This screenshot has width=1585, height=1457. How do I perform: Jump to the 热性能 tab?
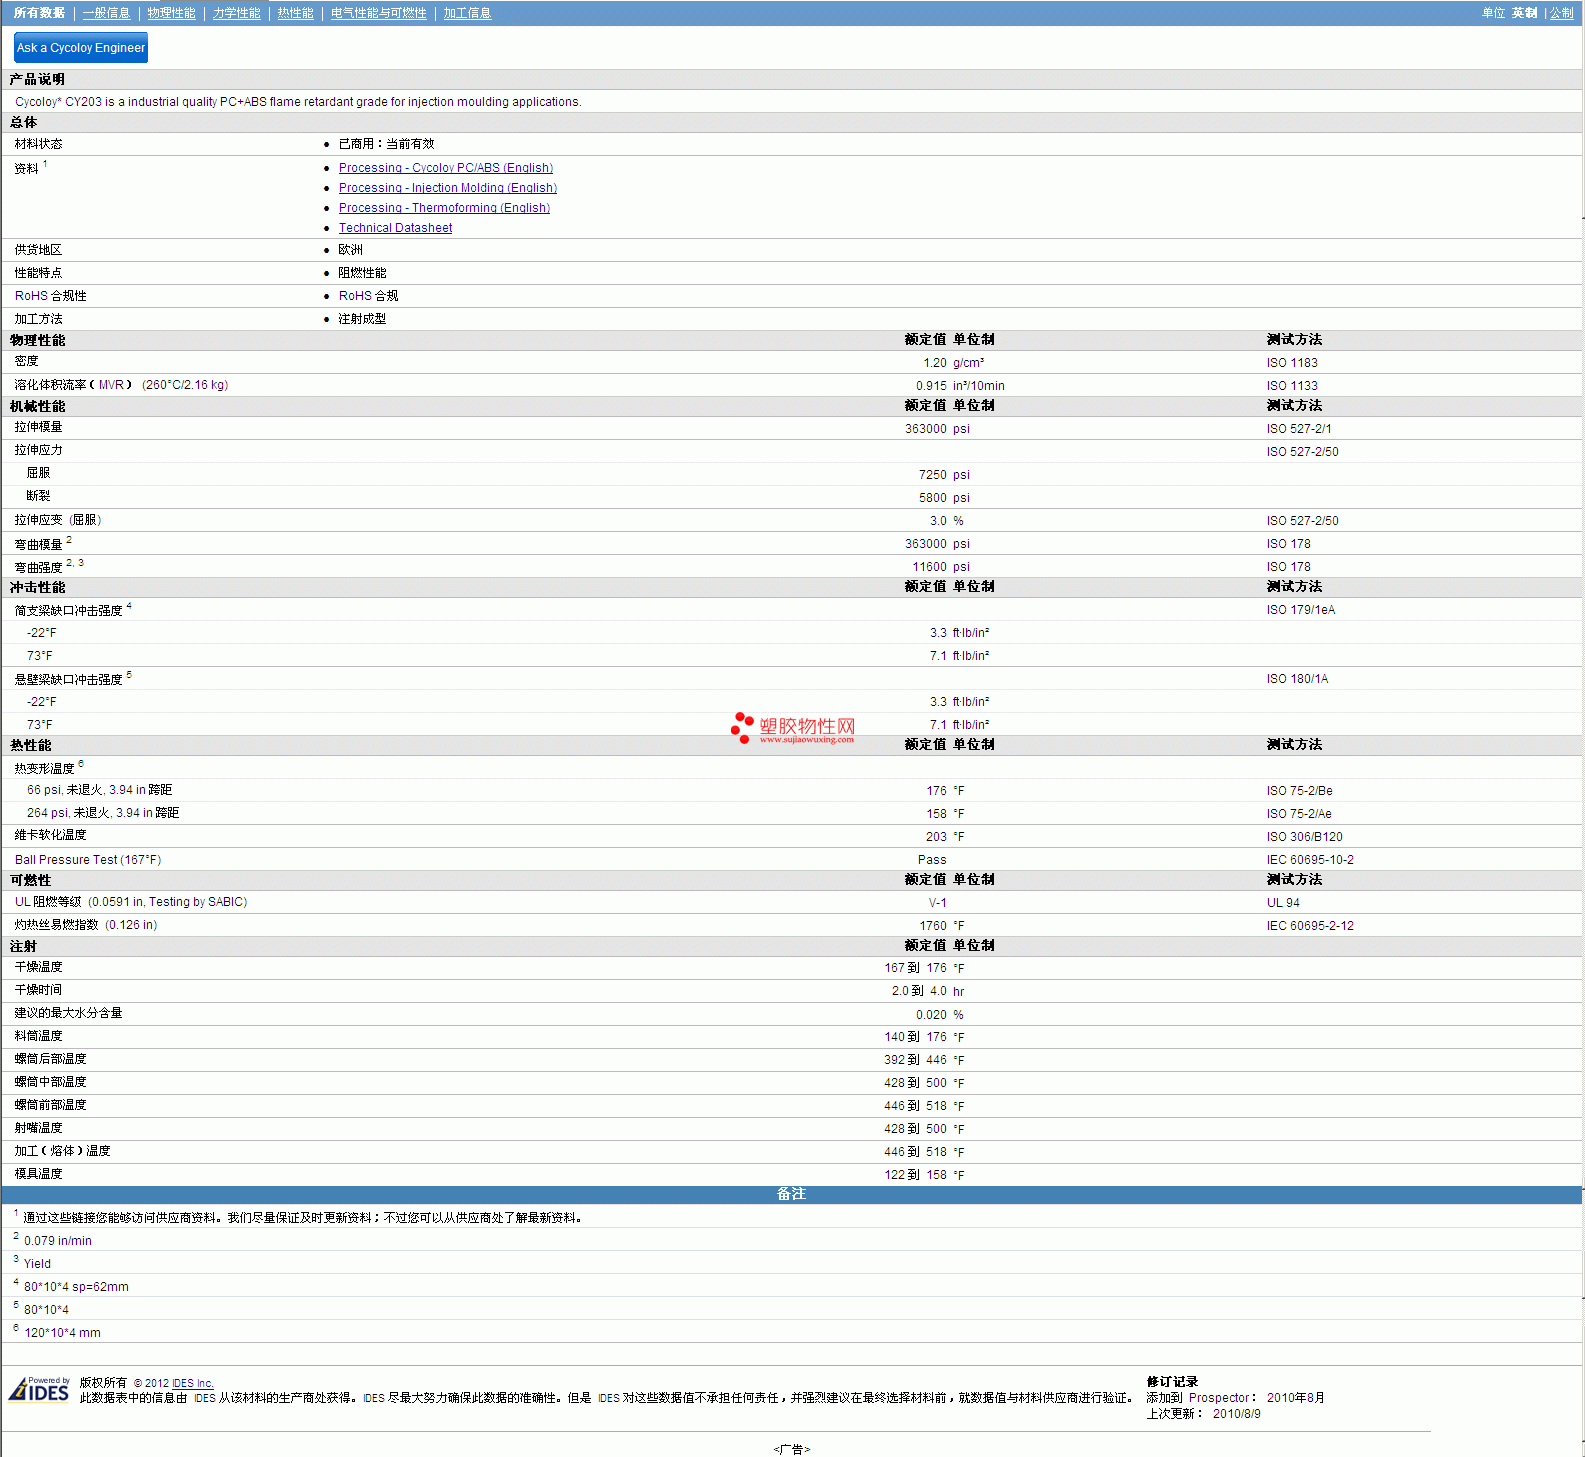point(295,13)
